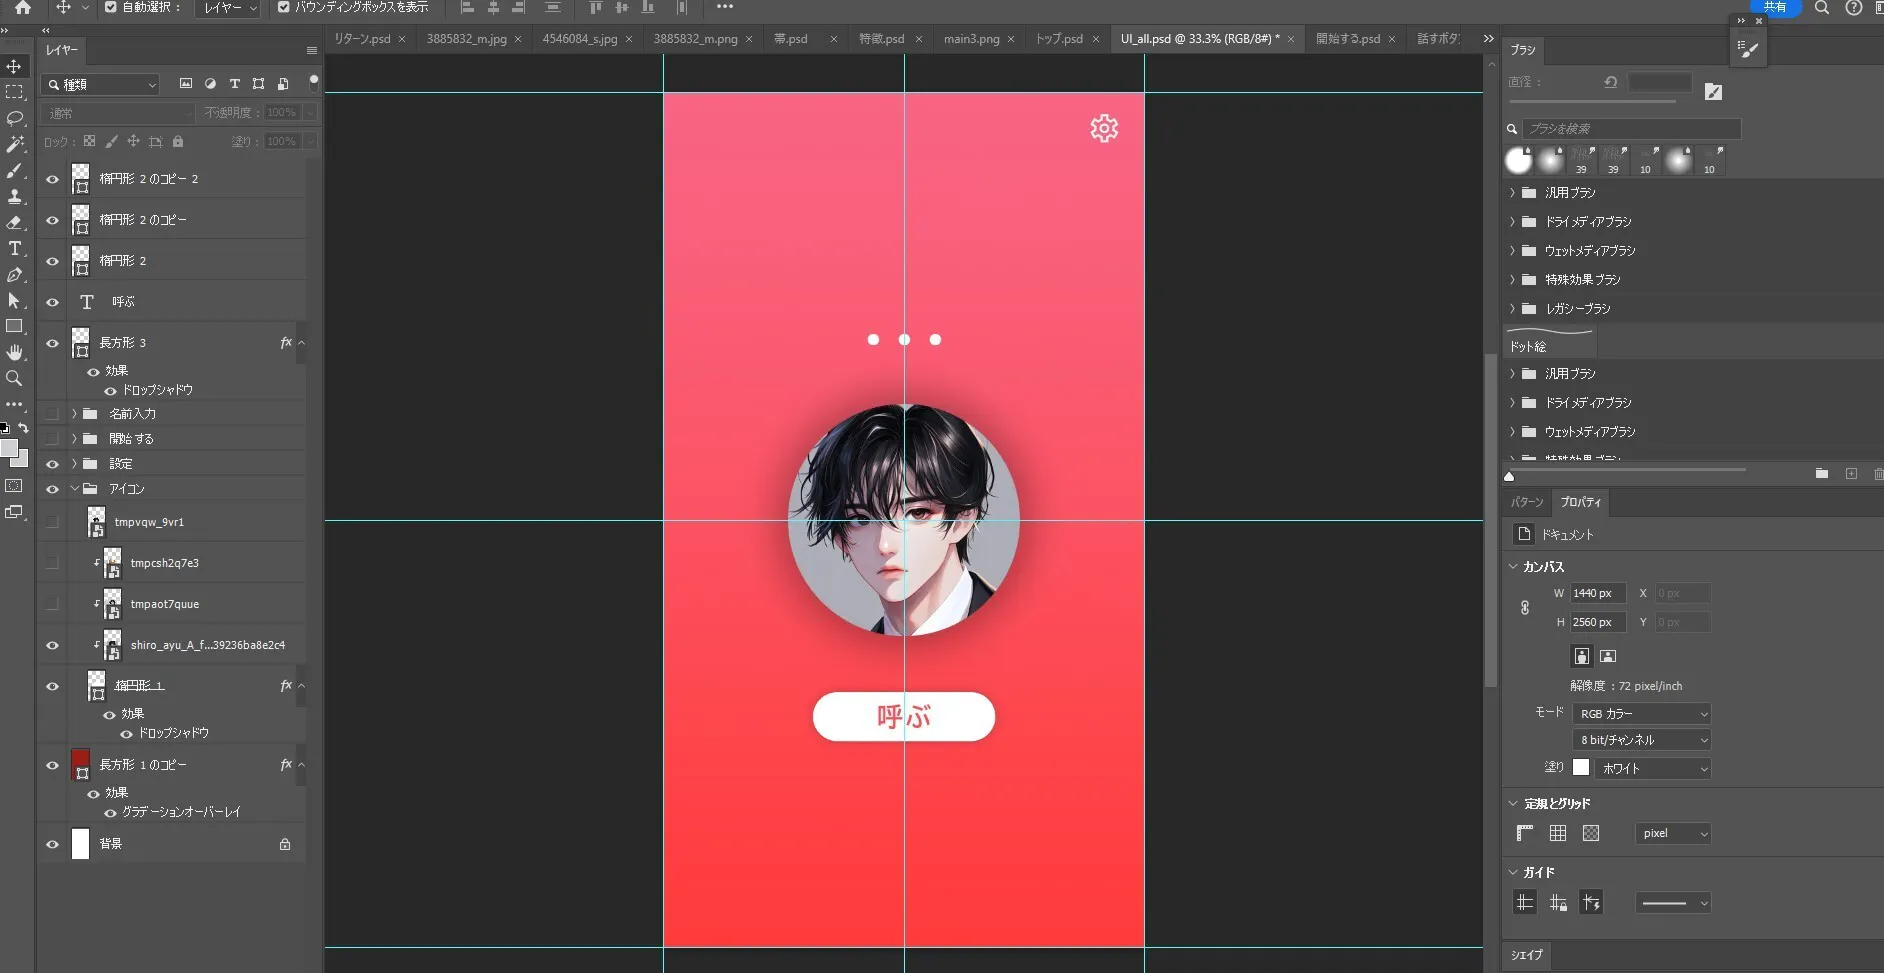Switch to the トップ.psd document tab

(x=1058, y=39)
